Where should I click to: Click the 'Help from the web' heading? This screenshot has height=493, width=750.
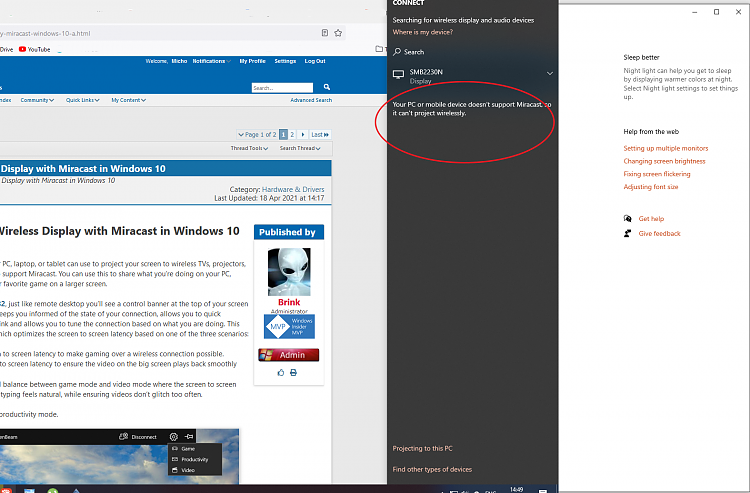pyautogui.click(x=651, y=131)
